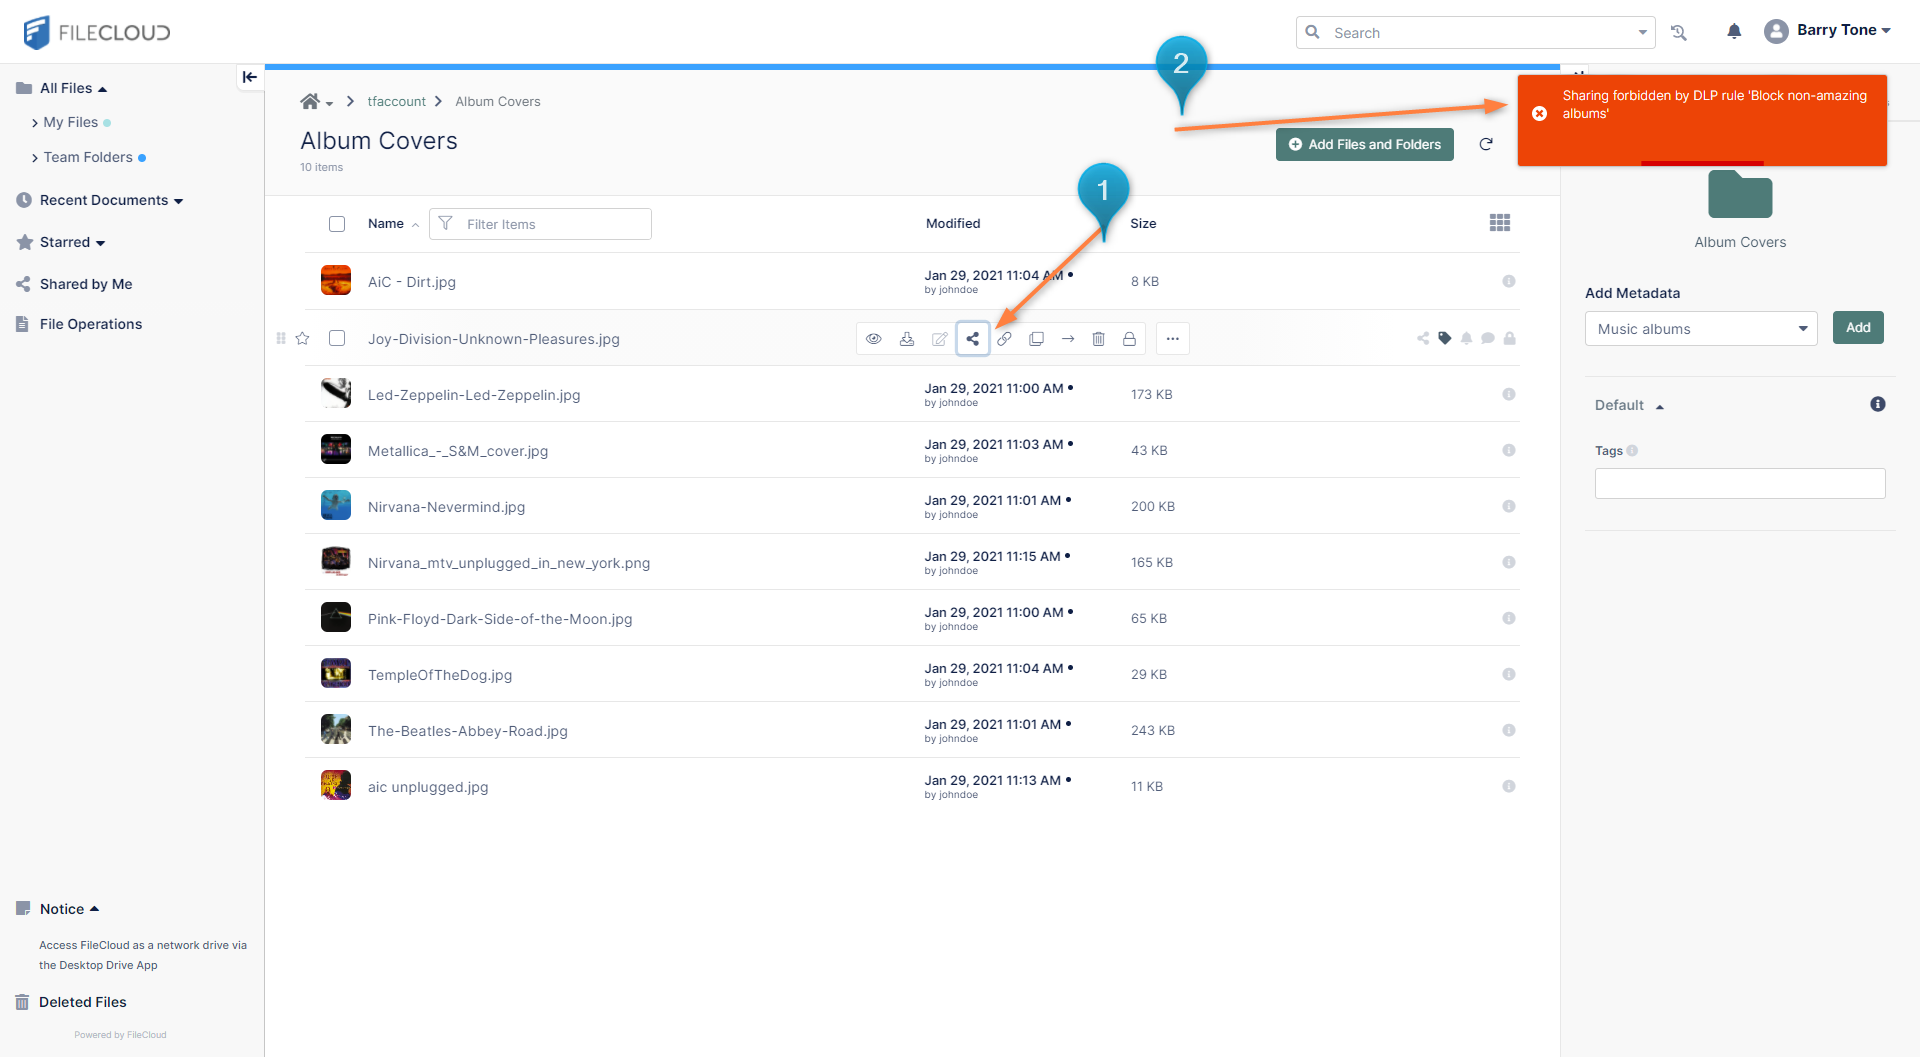
Task: Open File Operations in sidebar
Action: pos(91,324)
